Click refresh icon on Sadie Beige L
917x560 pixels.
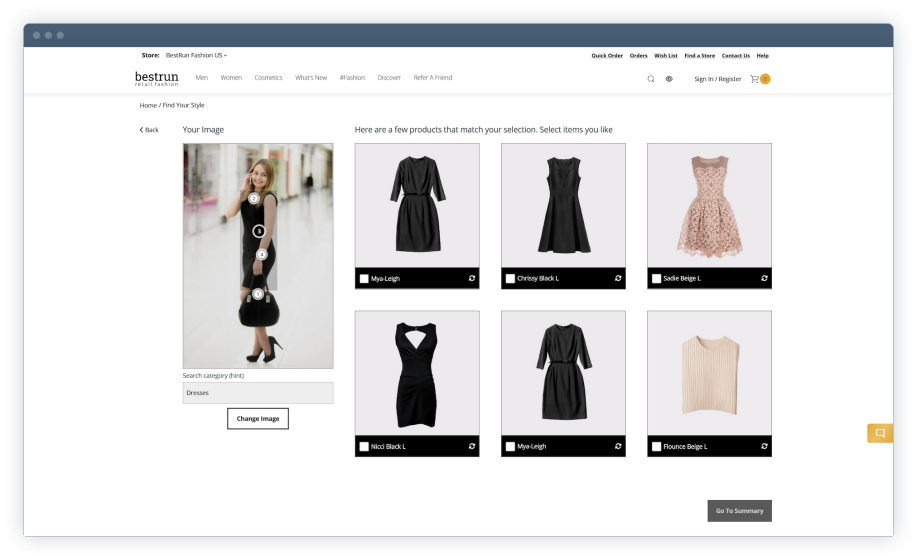click(764, 278)
